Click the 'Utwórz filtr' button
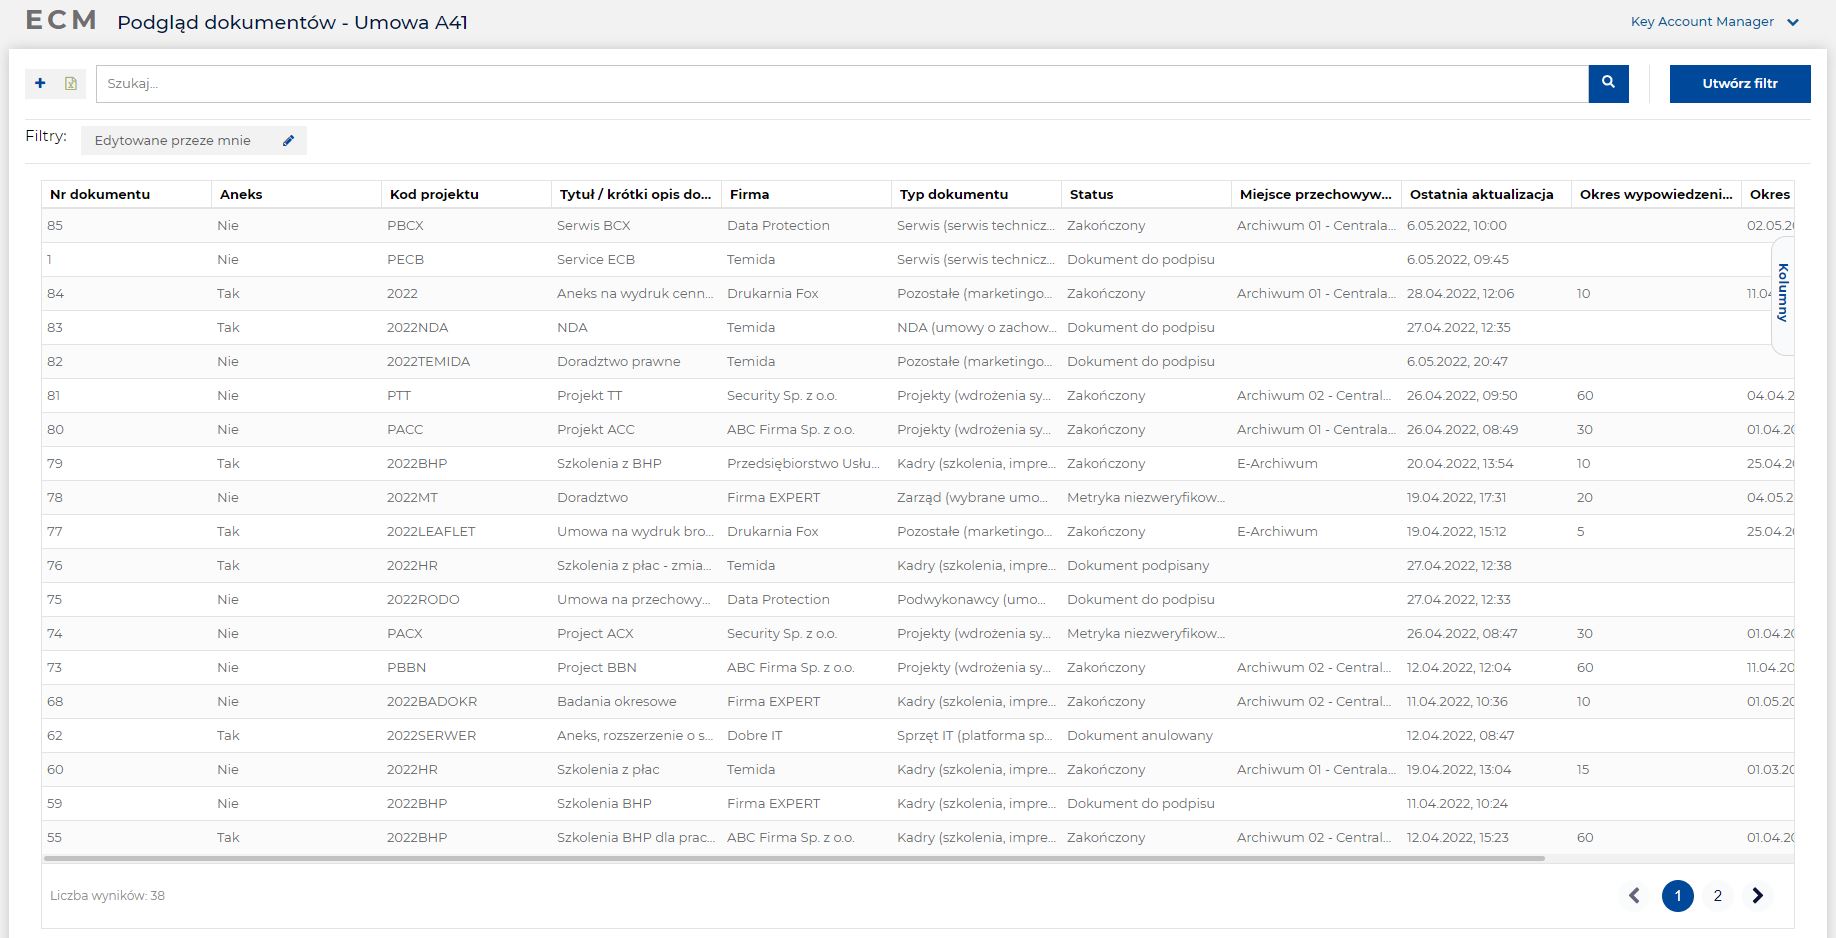Viewport: 1836px width, 938px height. pos(1740,84)
